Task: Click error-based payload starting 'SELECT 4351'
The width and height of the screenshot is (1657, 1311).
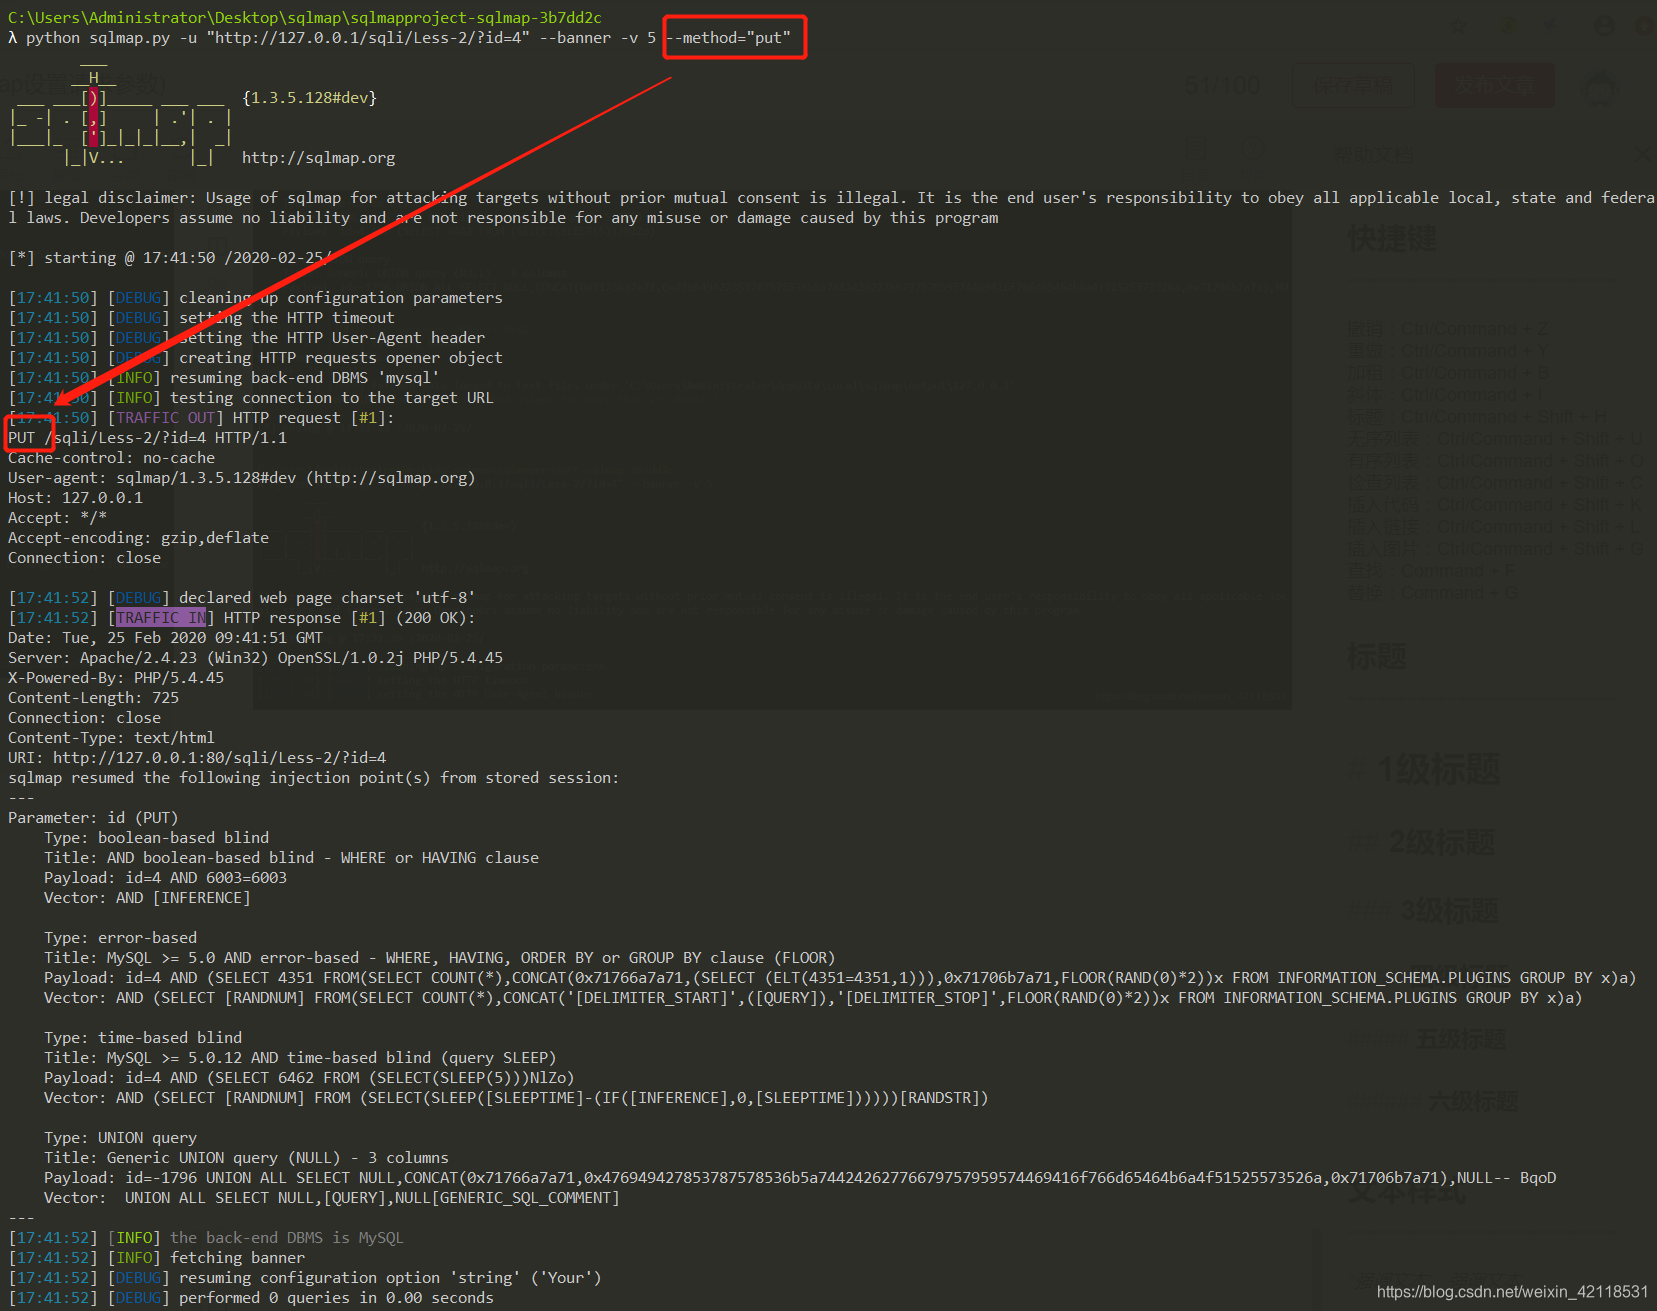Action: click(840, 978)
